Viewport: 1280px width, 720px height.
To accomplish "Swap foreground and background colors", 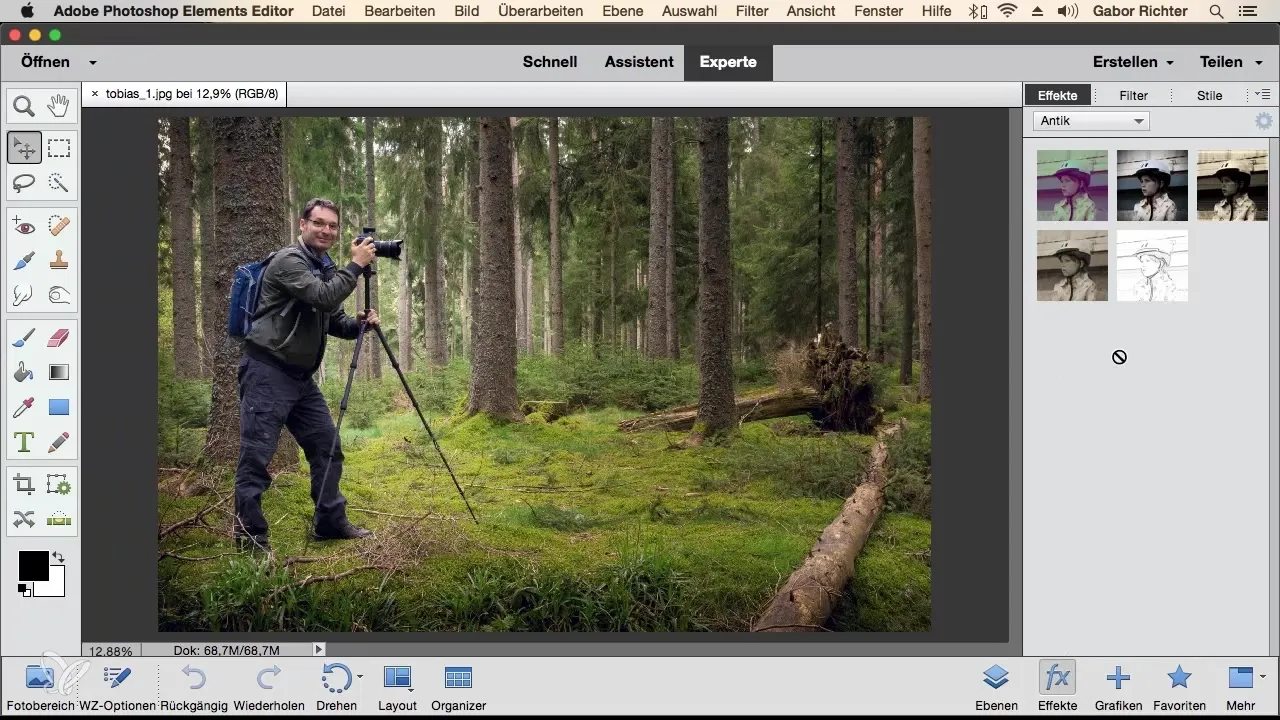I will point(58,557).
